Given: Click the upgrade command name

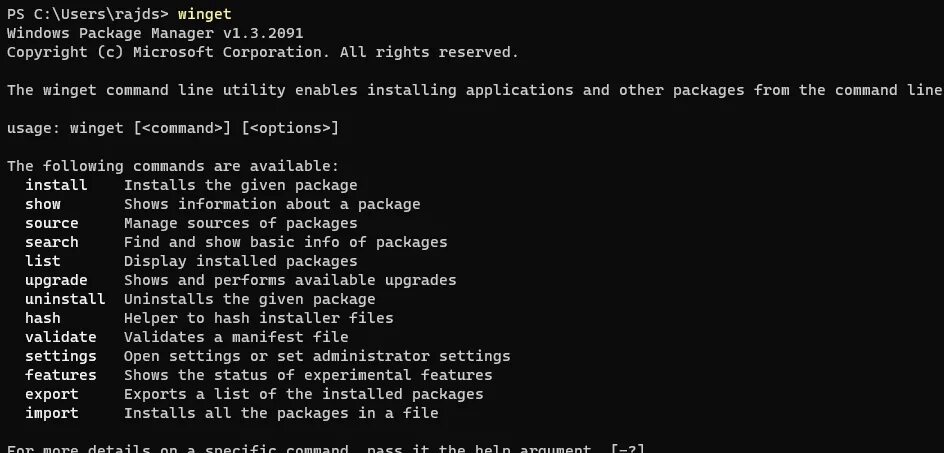Looking at the screenshot, I should click(x=56, y=280).
